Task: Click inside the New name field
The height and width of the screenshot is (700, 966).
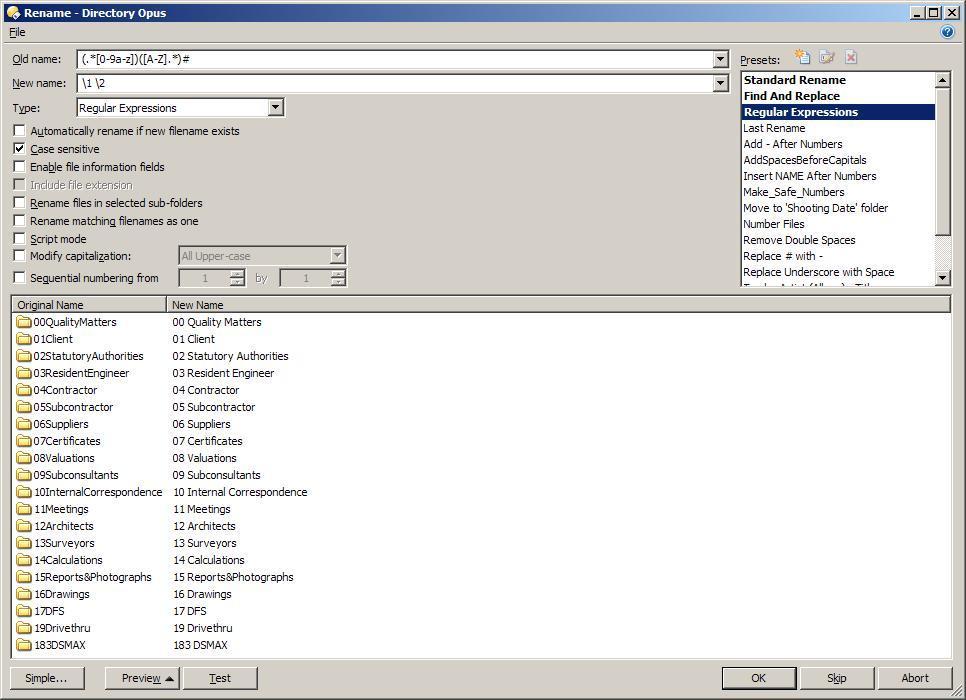Action: (x=395, y=83)
